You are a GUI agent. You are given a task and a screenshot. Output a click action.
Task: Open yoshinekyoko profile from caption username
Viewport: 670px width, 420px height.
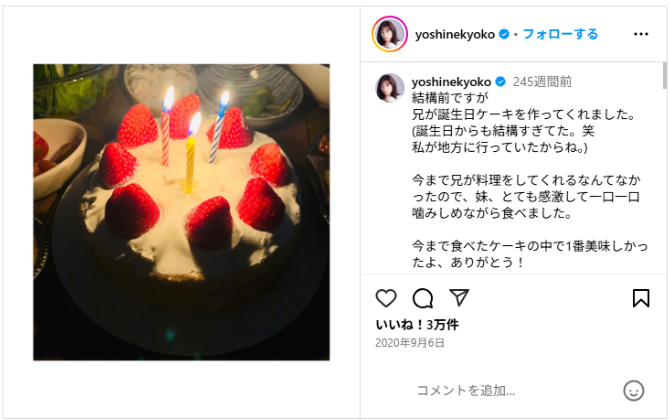(x=451, y=81)
